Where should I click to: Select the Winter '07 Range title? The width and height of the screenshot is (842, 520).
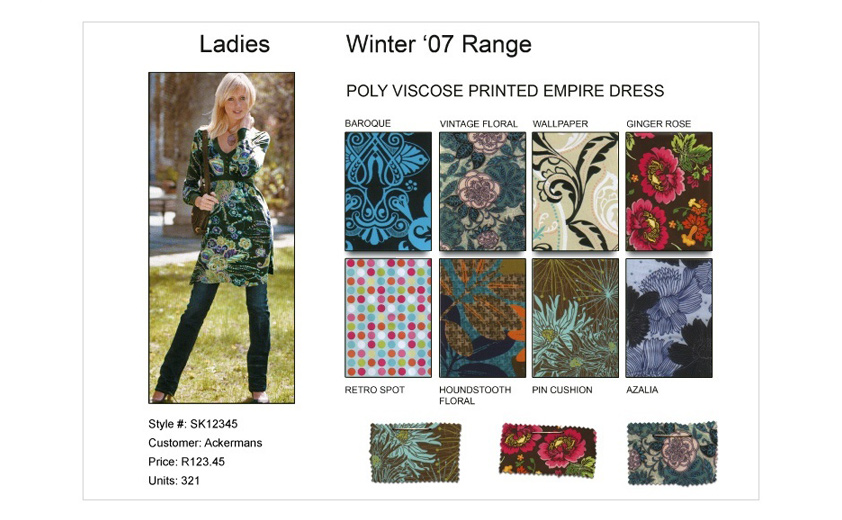439,44
